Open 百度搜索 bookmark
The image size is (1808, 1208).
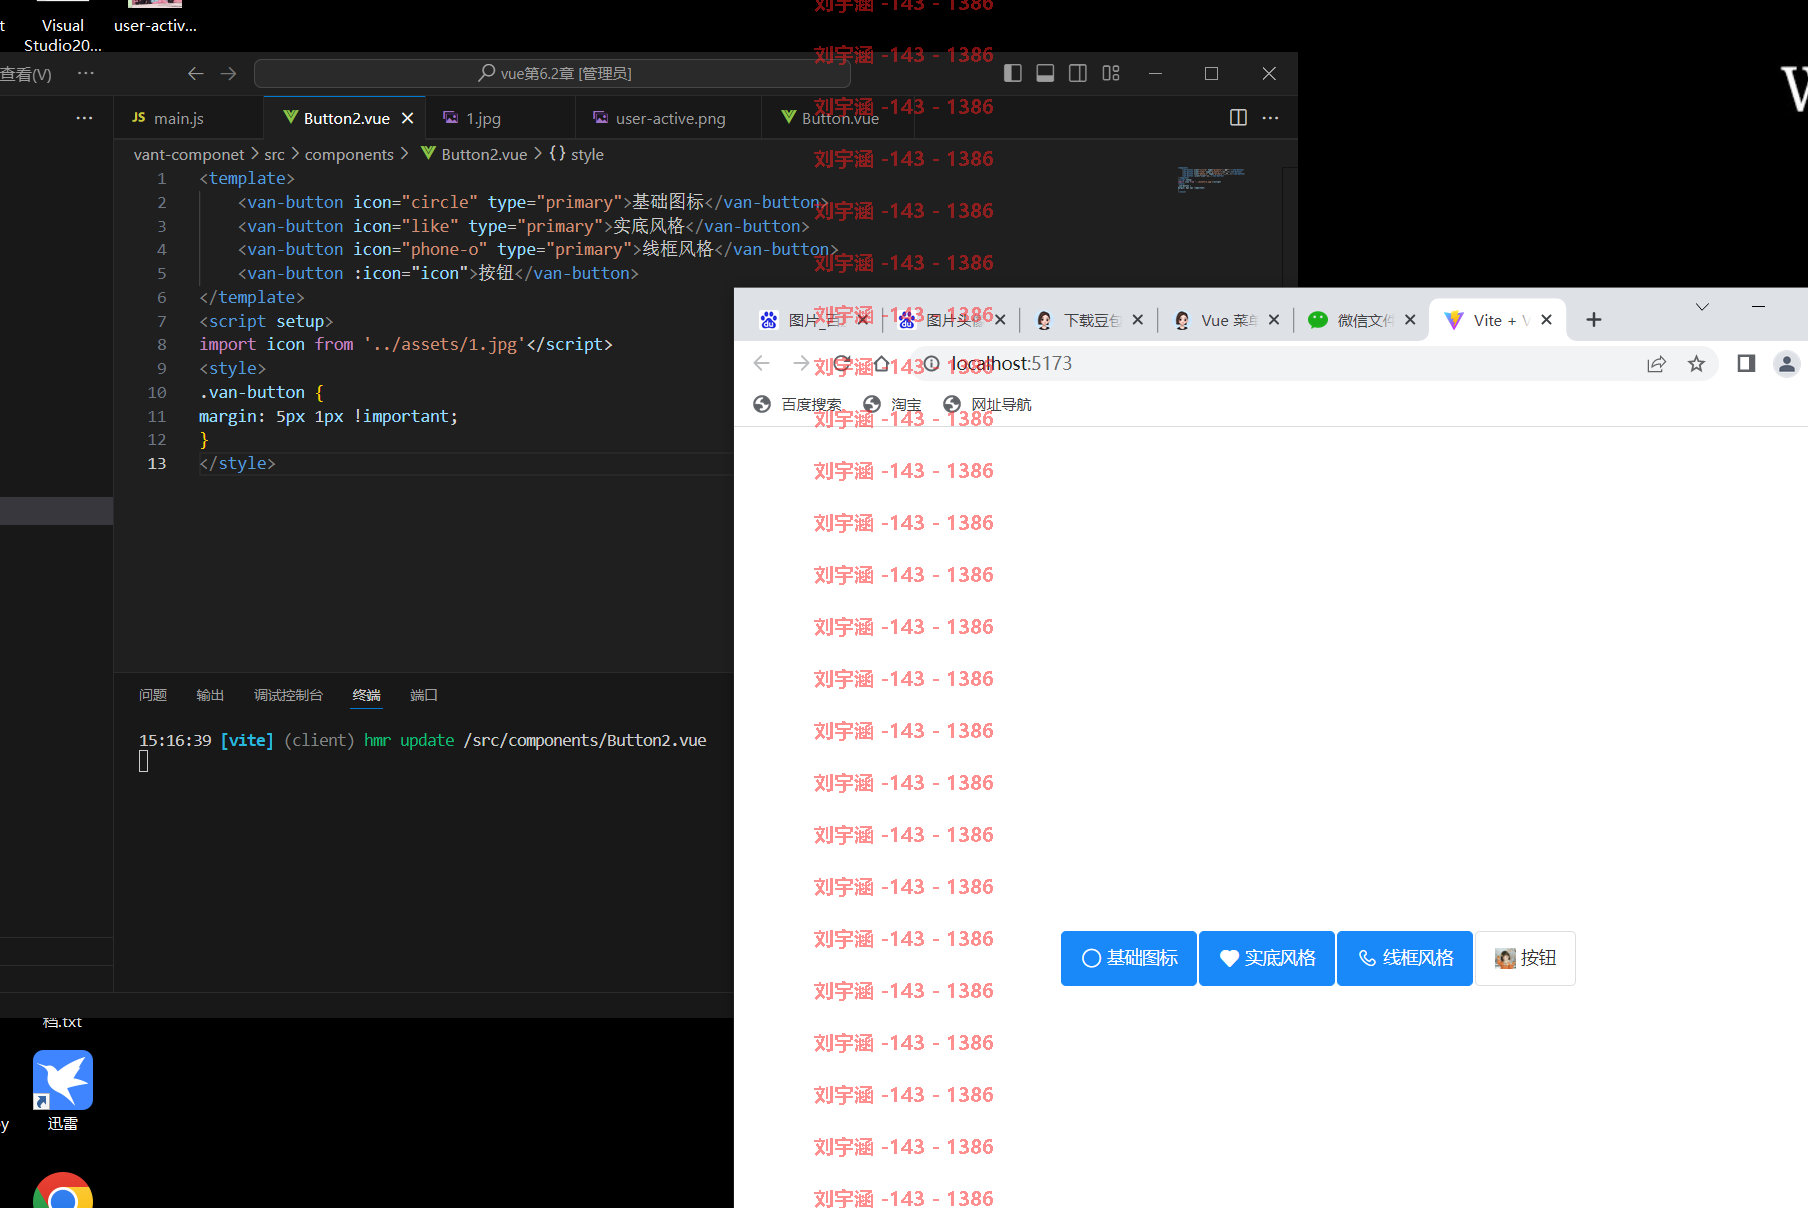click(x=798, y=404)
